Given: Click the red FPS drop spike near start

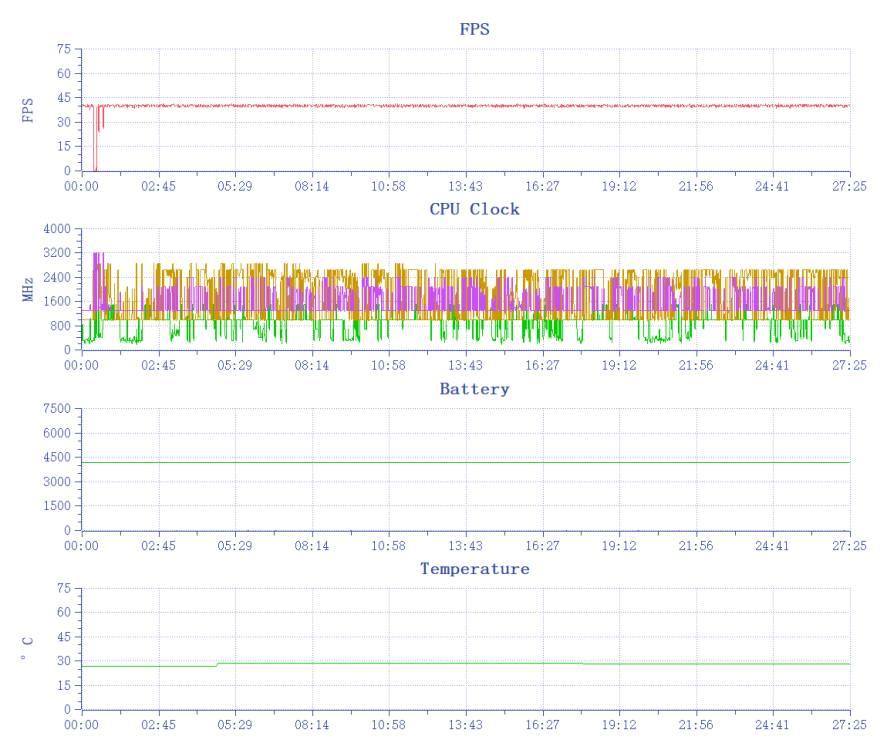Looking at the screenshot, I should 95,140.
